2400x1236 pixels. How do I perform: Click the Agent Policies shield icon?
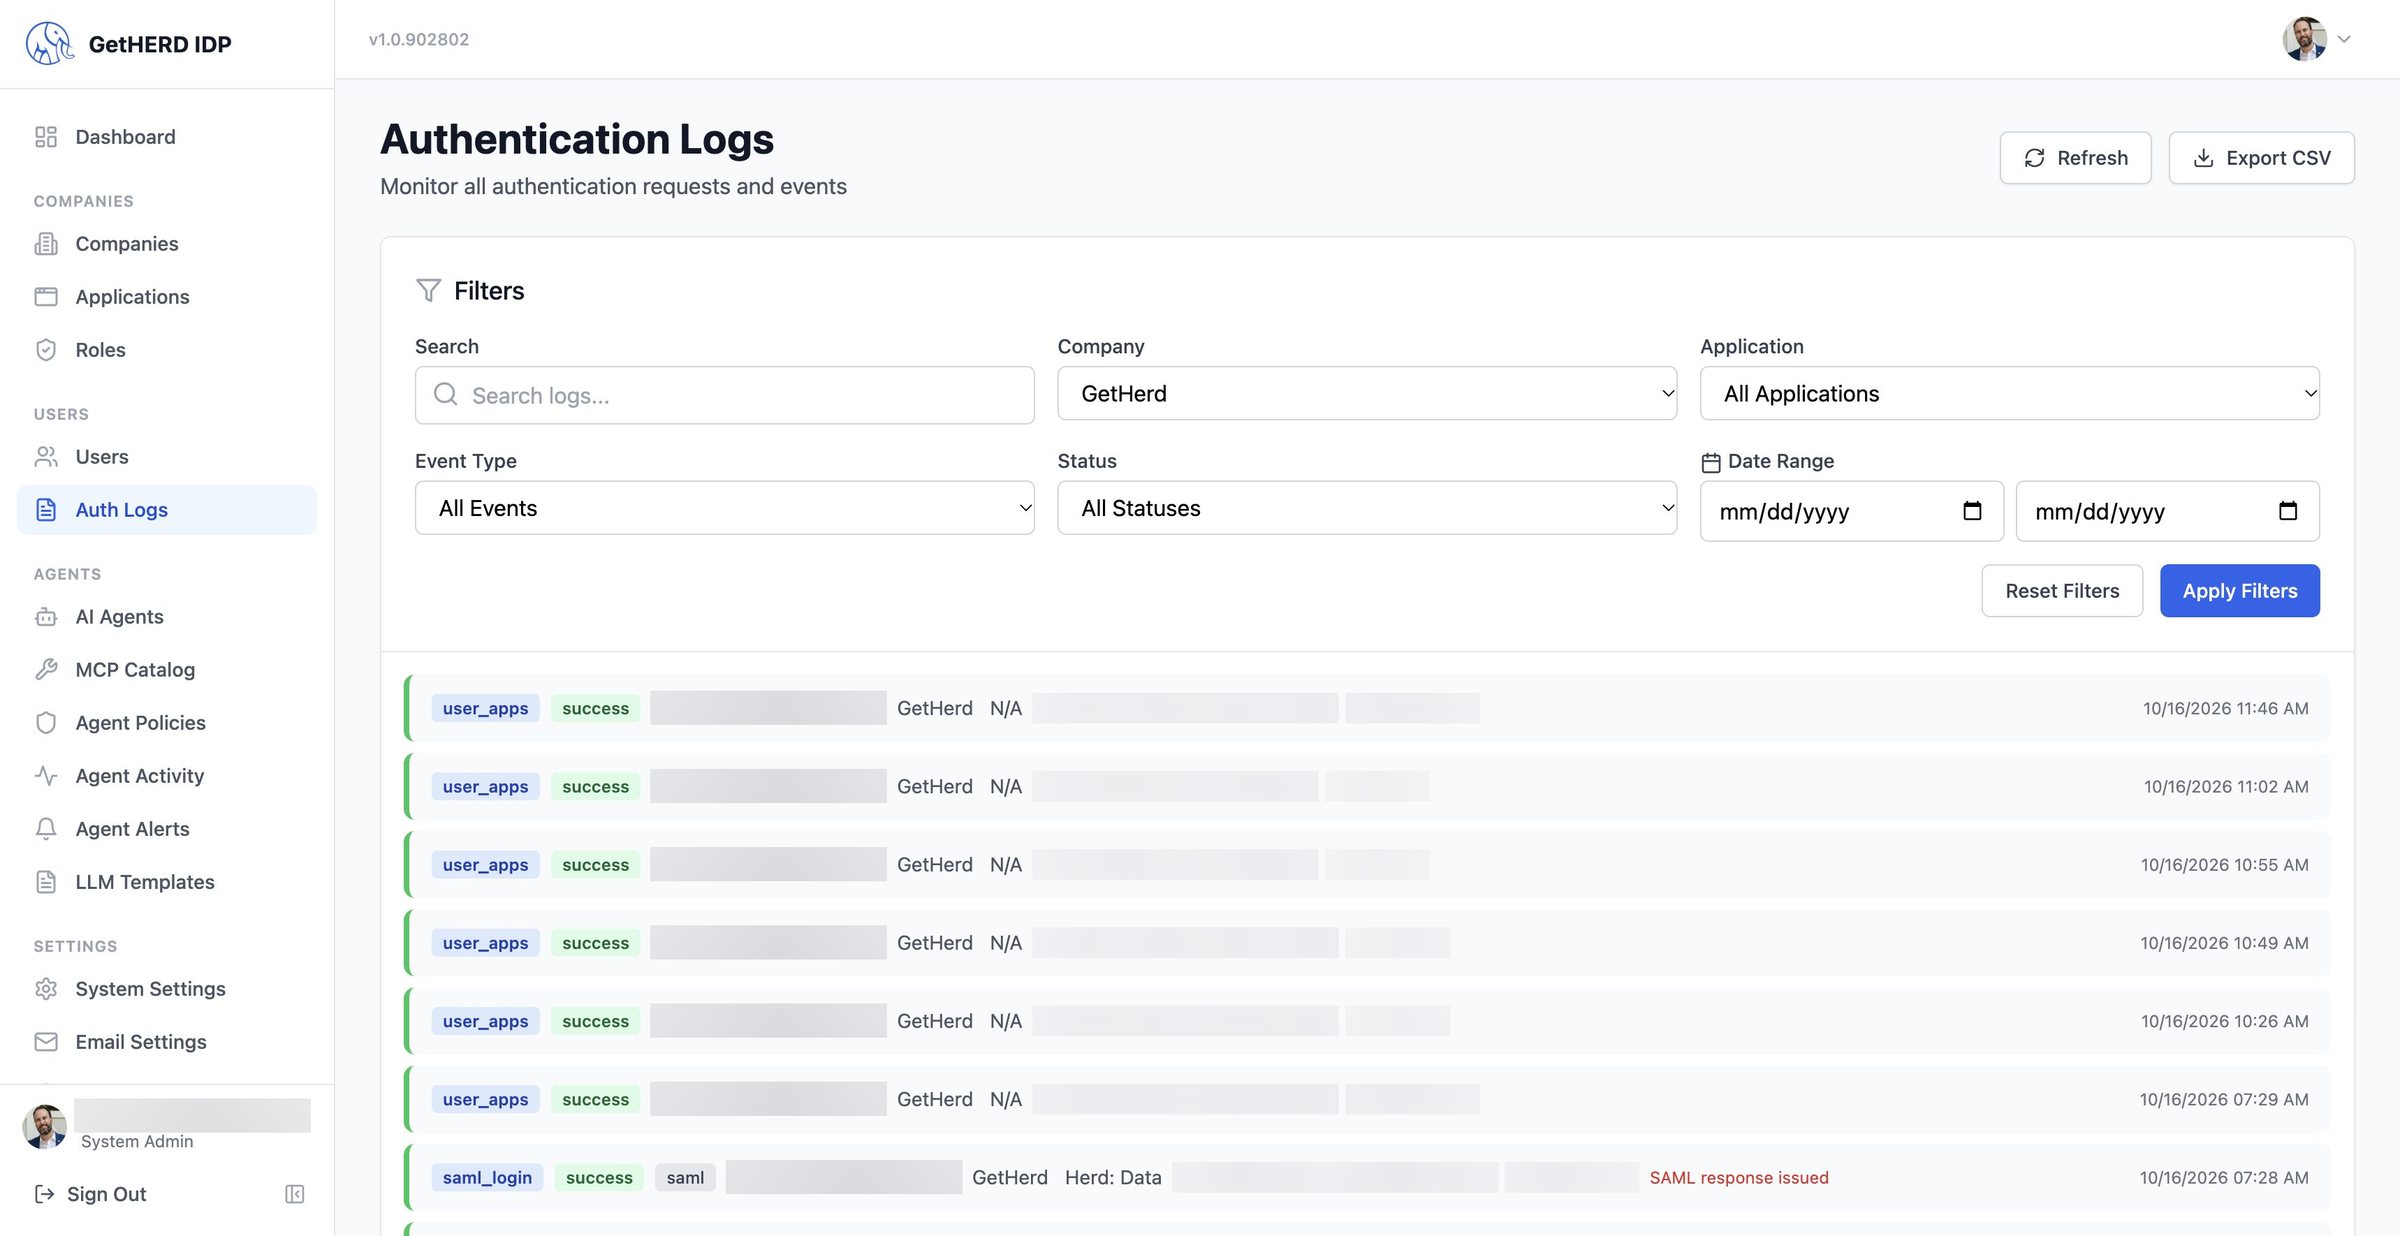(x=46, y=723)
